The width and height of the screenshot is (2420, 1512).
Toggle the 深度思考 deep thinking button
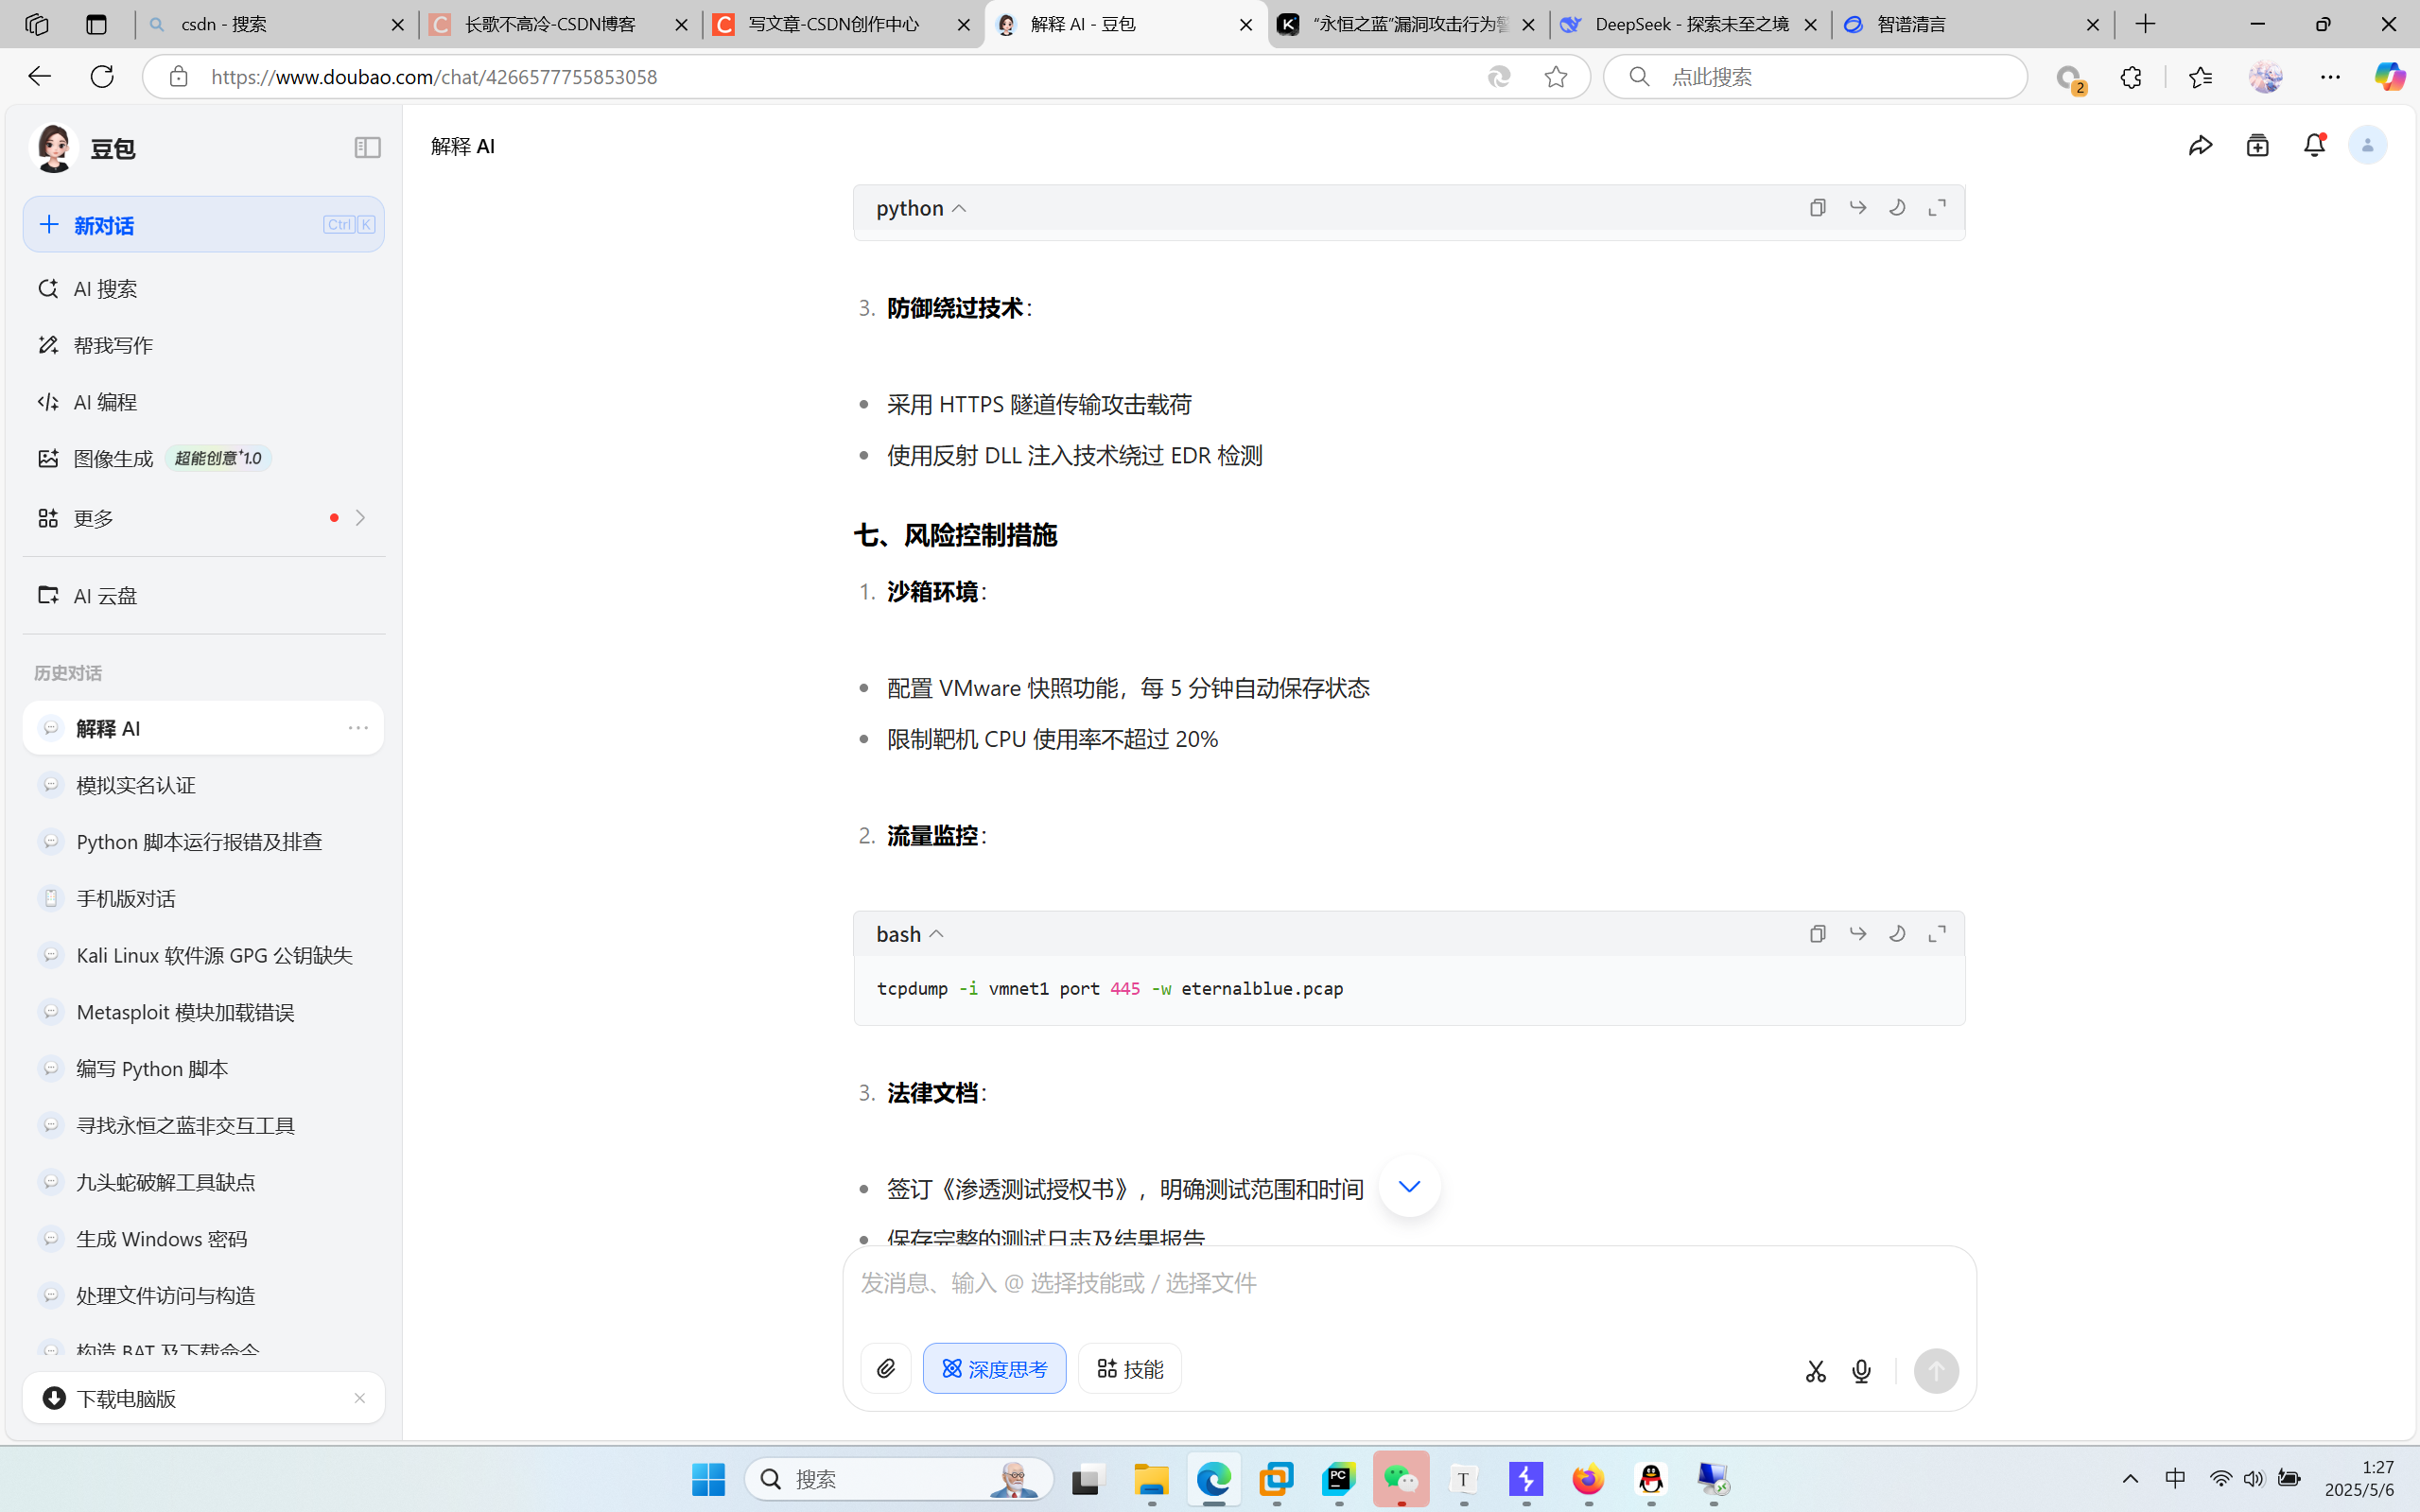point(994,1368)
